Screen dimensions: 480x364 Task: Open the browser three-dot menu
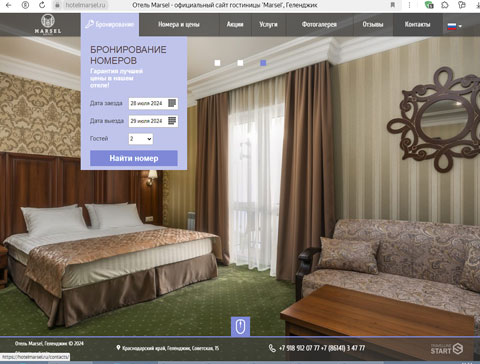tap(409, 5)
